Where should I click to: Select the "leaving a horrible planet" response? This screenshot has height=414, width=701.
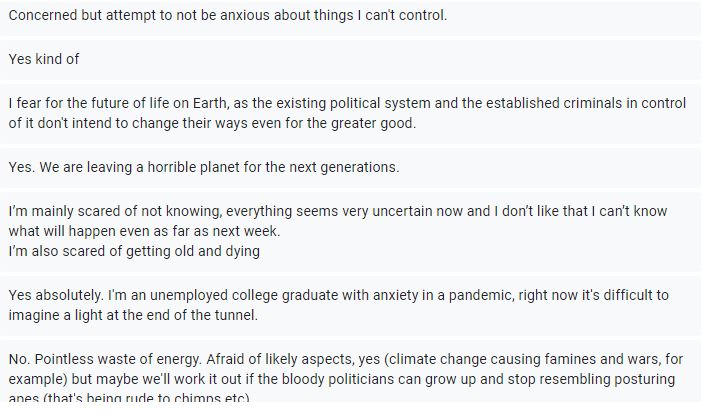coord(204,167)
